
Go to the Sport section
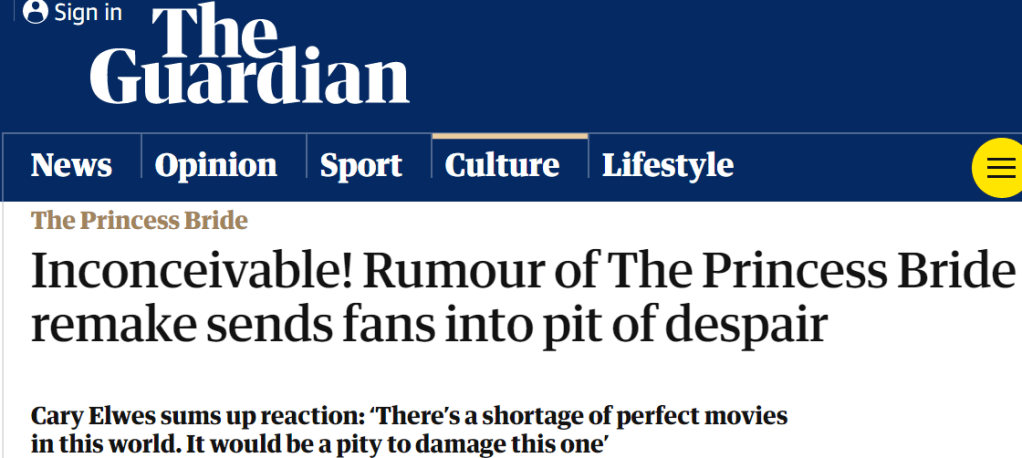[x=361, y=165]
